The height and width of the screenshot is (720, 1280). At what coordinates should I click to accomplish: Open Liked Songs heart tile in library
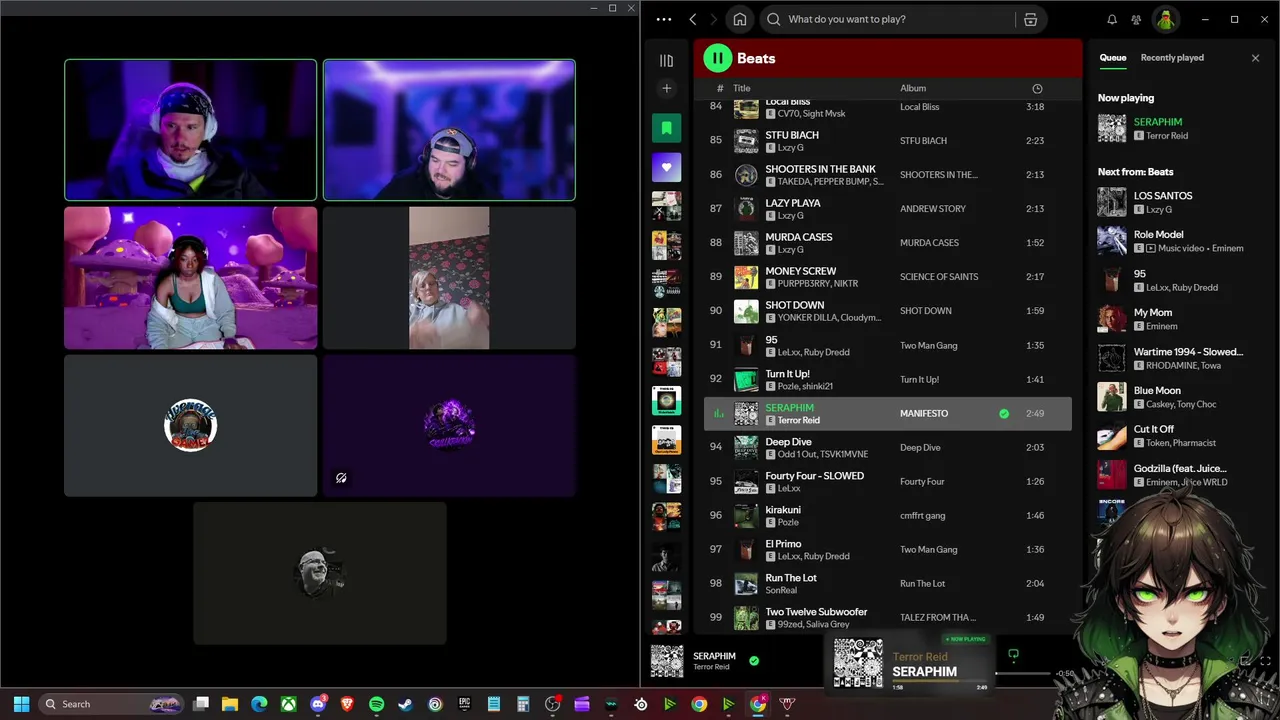tap(667, 167)
